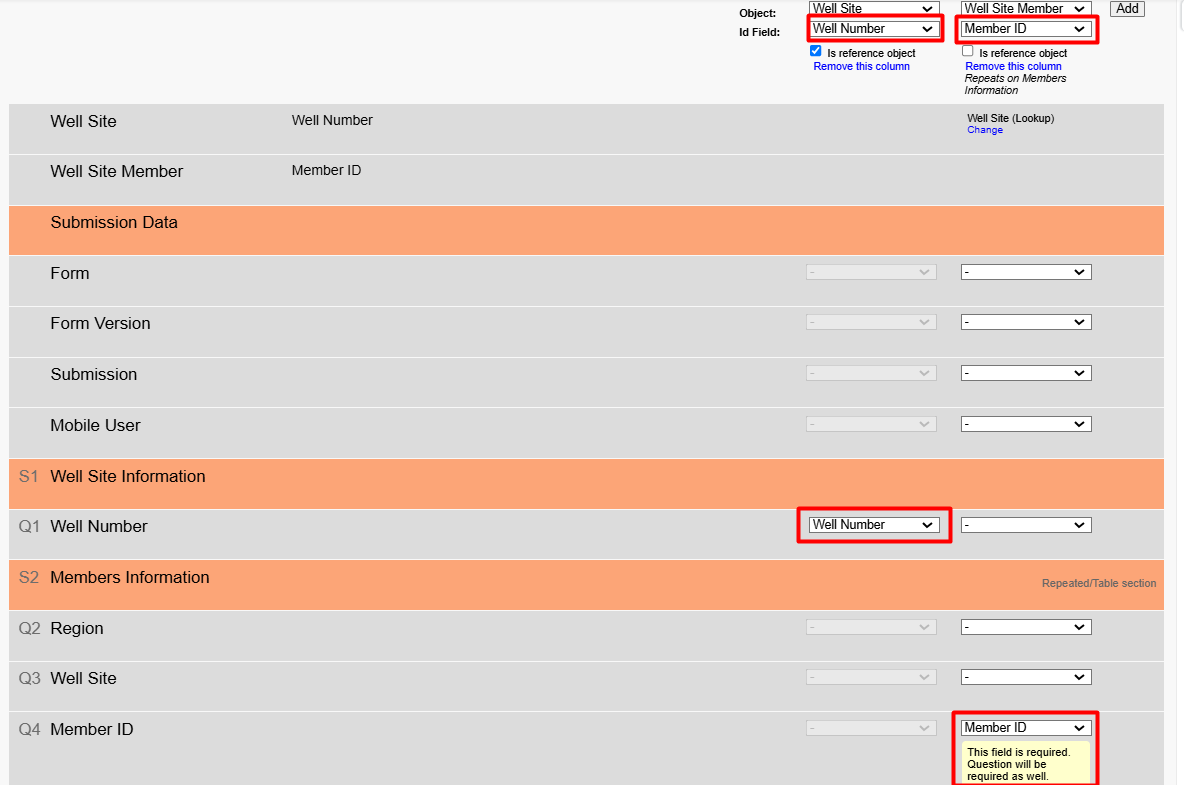Open Q4 dropdown set to Member ID
The width and height of the screenshot is (1184, 785).
tap(1025, 728)
